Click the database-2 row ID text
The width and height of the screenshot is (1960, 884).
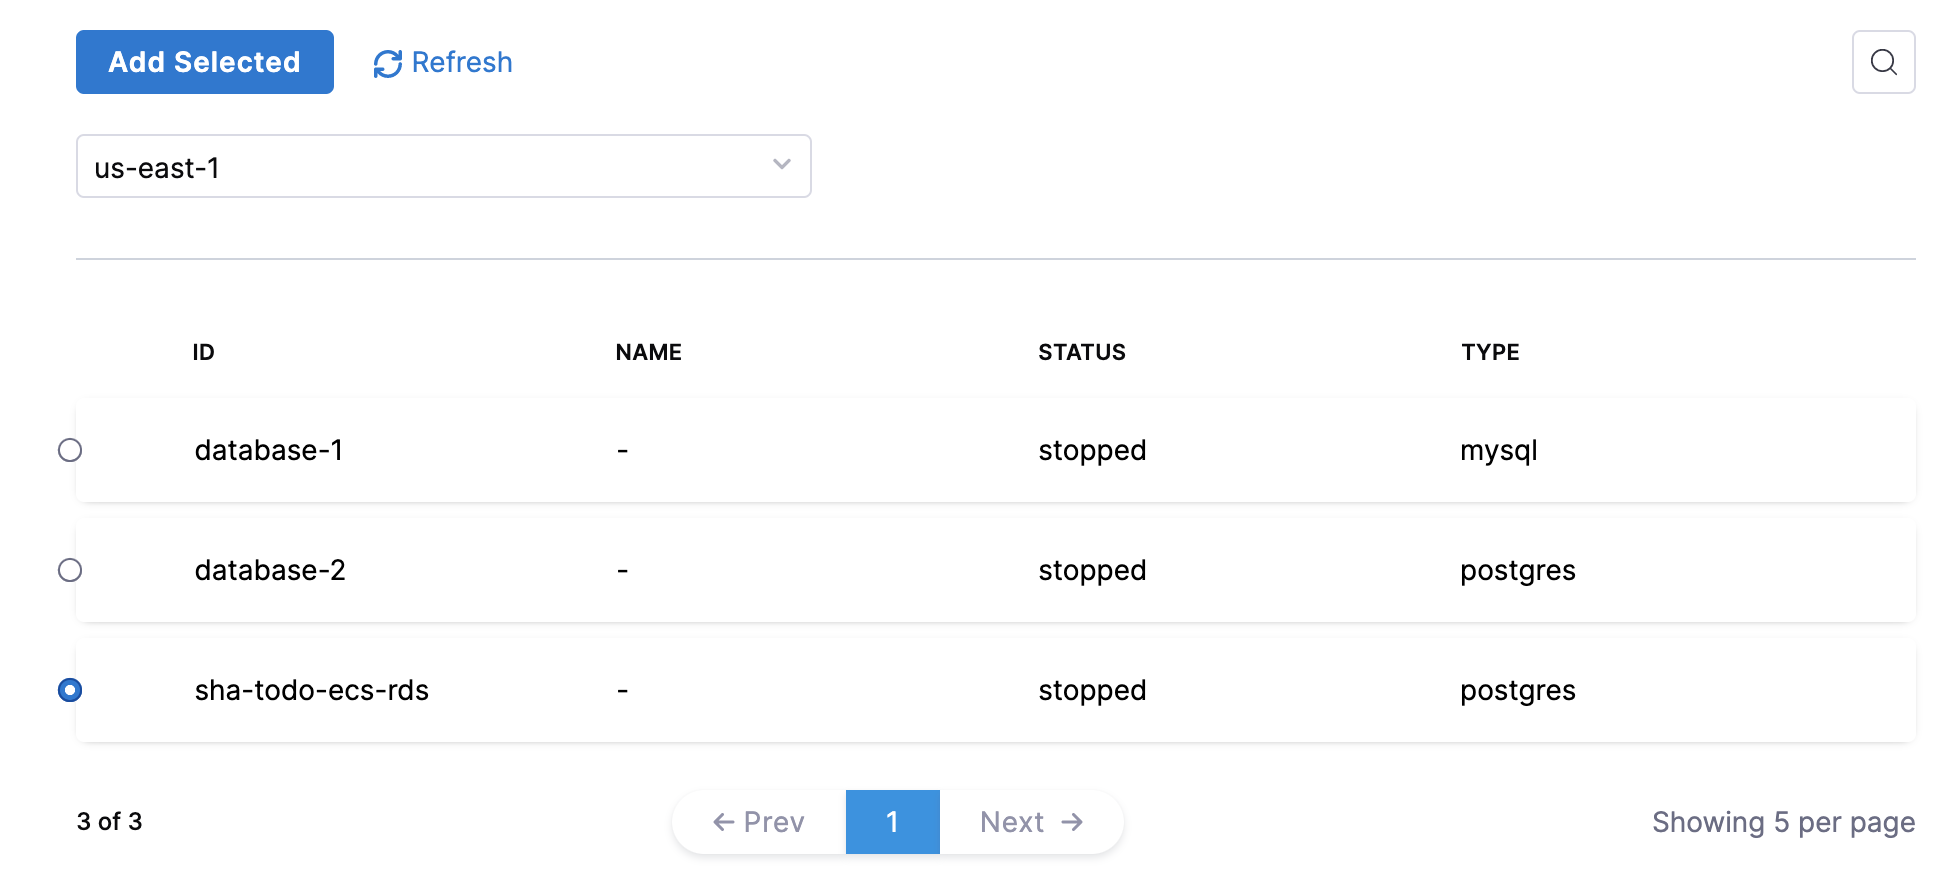(270, 570)
